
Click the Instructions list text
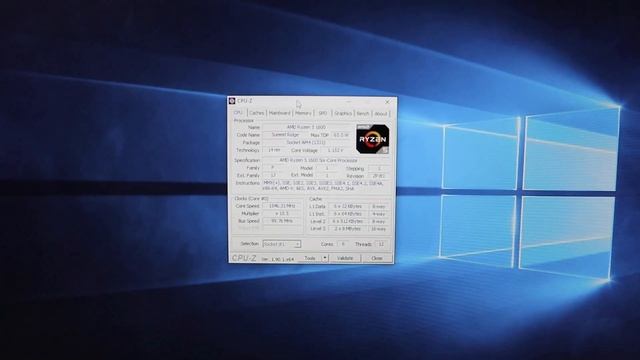pos(324,186)
